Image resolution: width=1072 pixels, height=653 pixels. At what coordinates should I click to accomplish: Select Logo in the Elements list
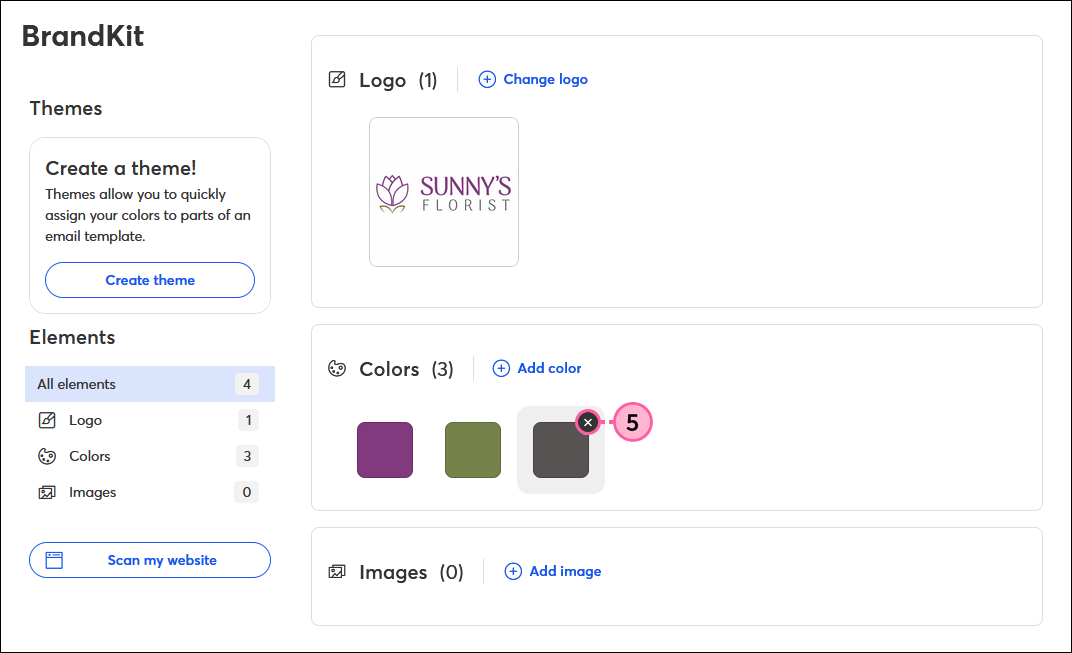click(150, 420)
